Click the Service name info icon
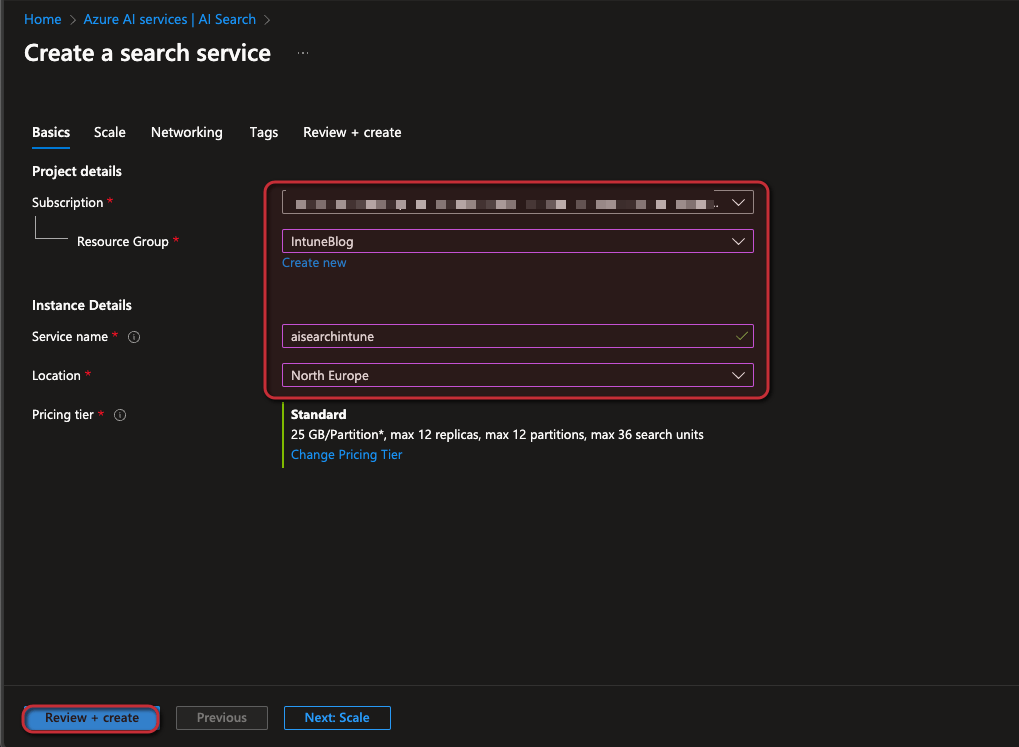This screenshot has width=1019, height=747. [134, 337]
